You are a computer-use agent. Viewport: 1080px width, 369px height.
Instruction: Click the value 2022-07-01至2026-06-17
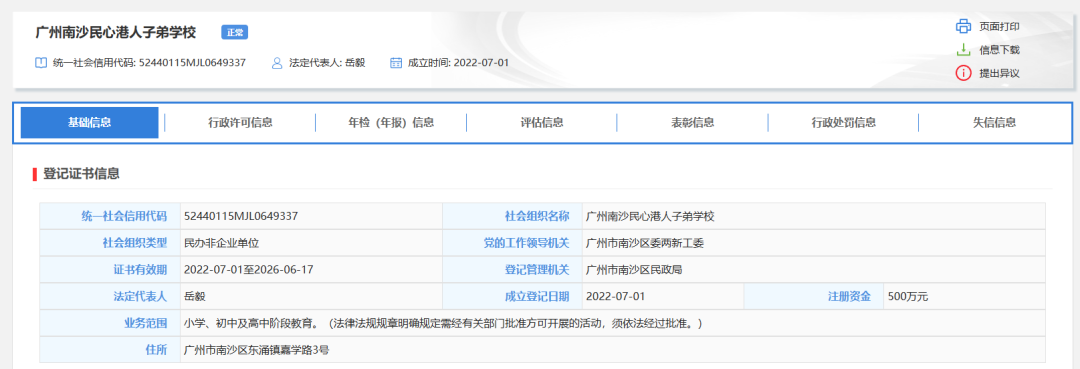click(249, 270)
